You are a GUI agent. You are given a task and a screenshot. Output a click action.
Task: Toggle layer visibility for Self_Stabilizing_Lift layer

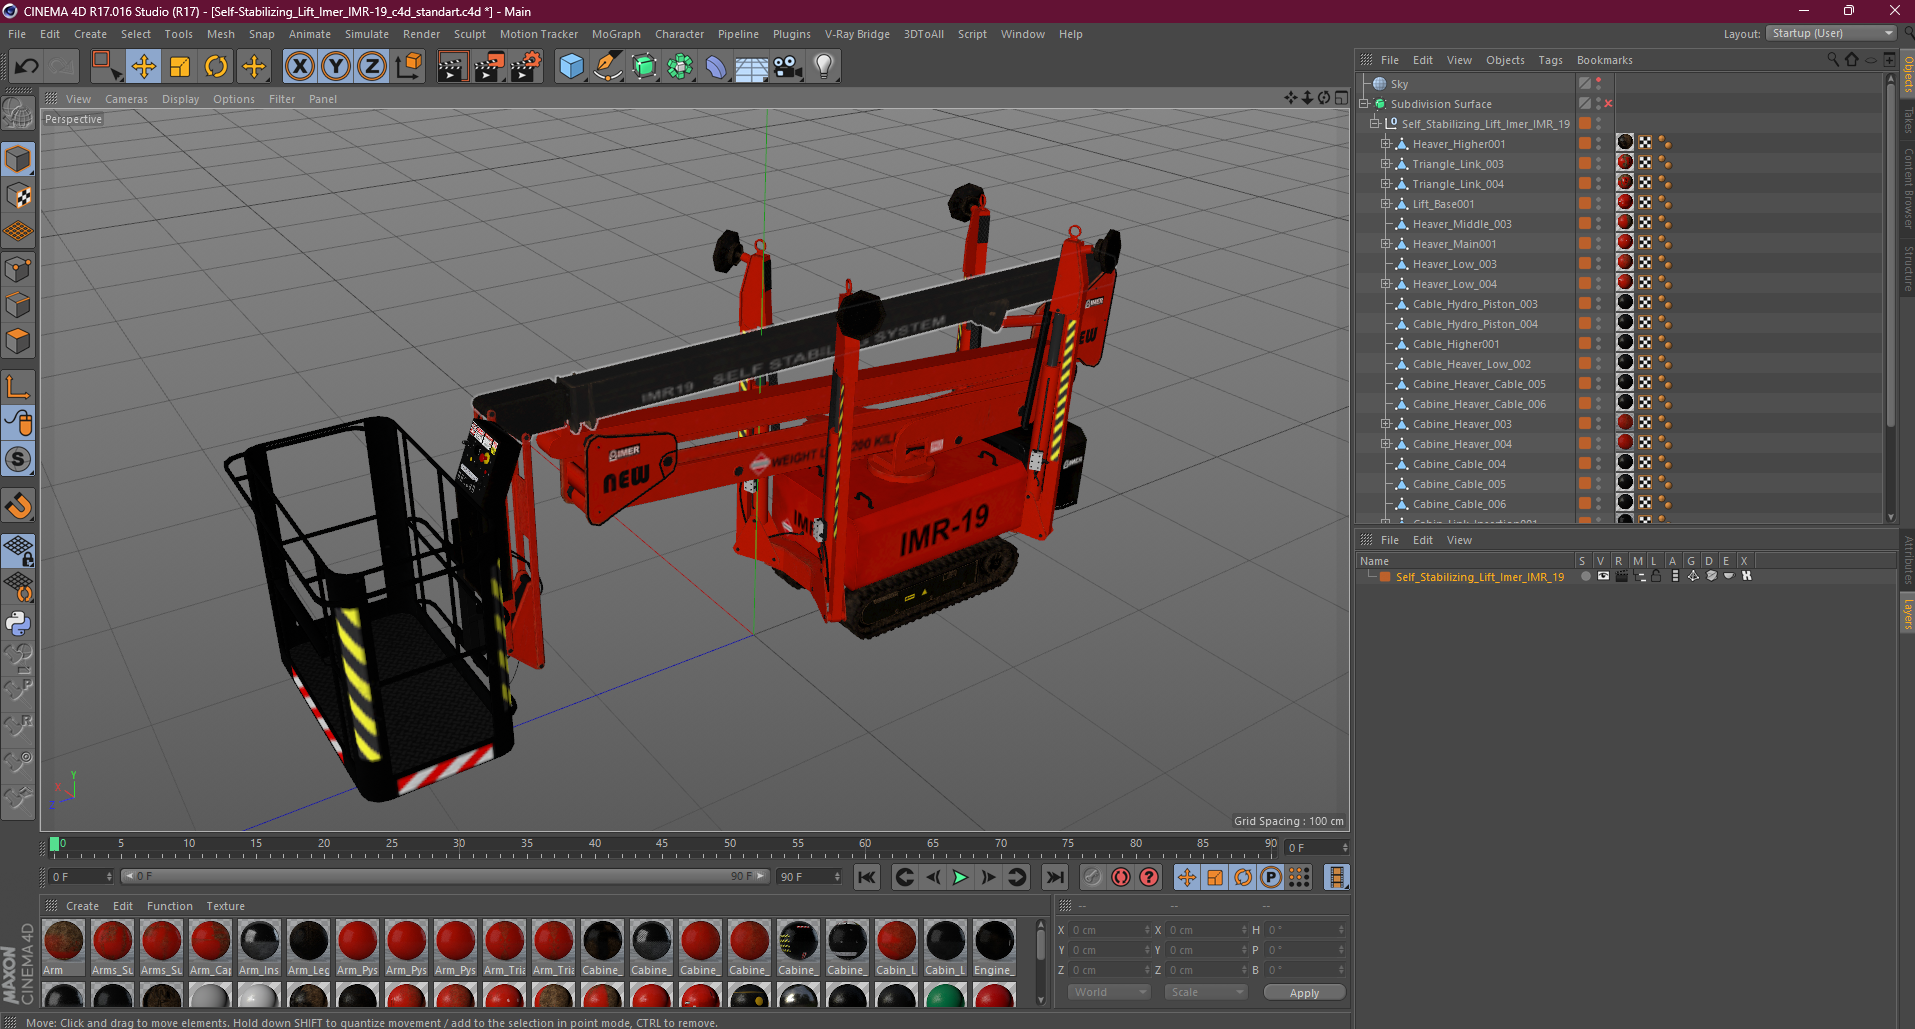1603,577
